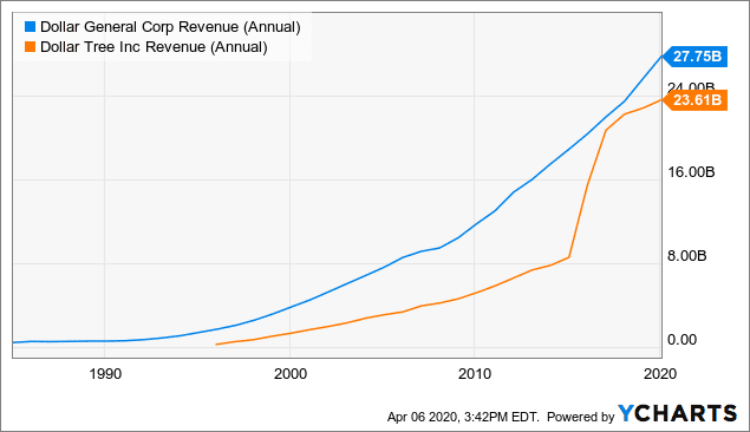Click the Y emblem in YCharts logo
Viewport: 750px width, 432px height.
coord(627,413)
